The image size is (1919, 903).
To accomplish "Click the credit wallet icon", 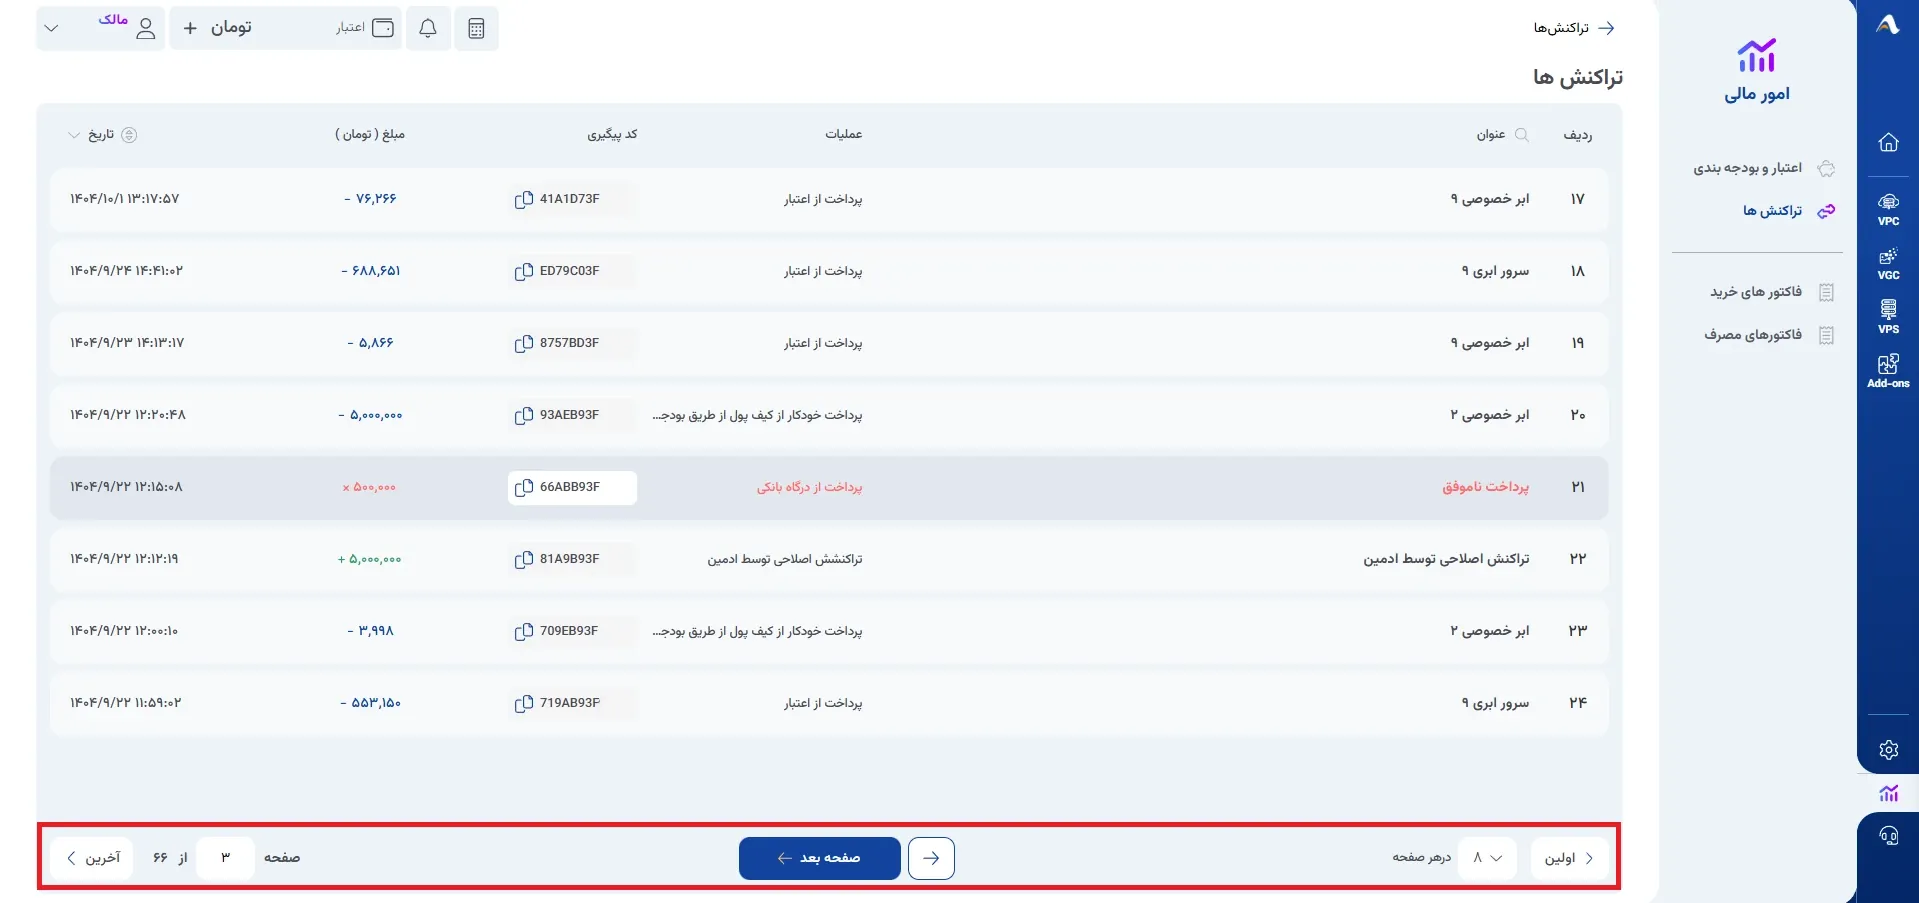I will (x=383, y=28).
